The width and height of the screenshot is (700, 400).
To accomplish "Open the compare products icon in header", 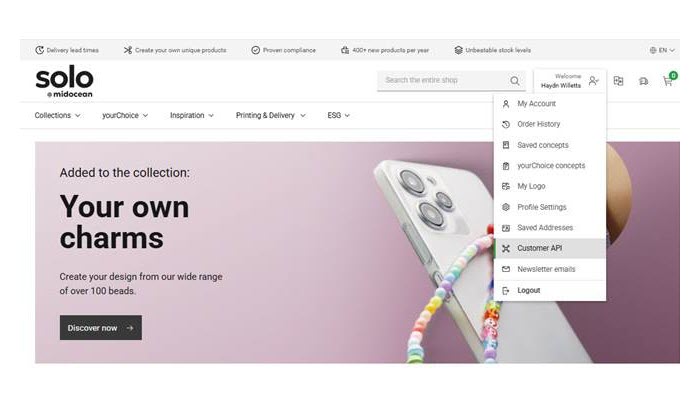I will click(x=618, y=81).
